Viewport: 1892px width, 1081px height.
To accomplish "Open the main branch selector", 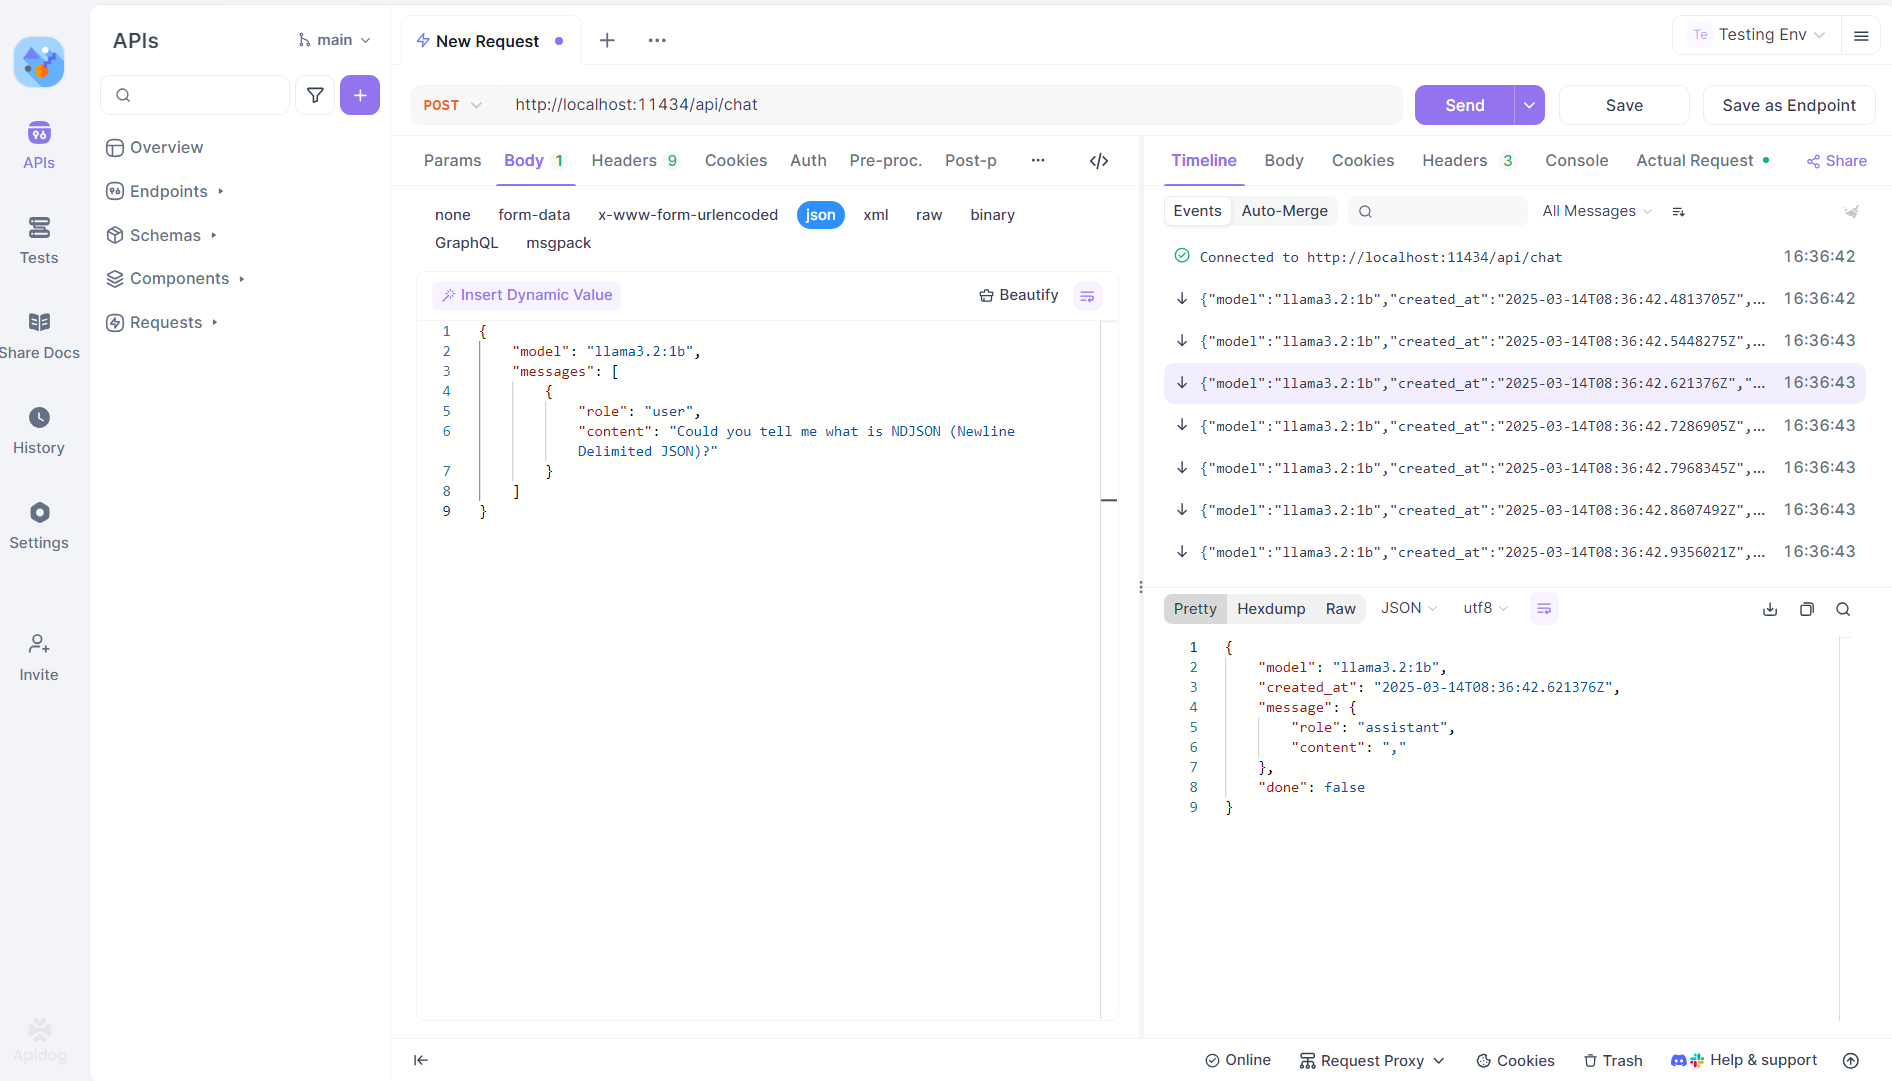I will pyautogui.click(x=335, y=40).
